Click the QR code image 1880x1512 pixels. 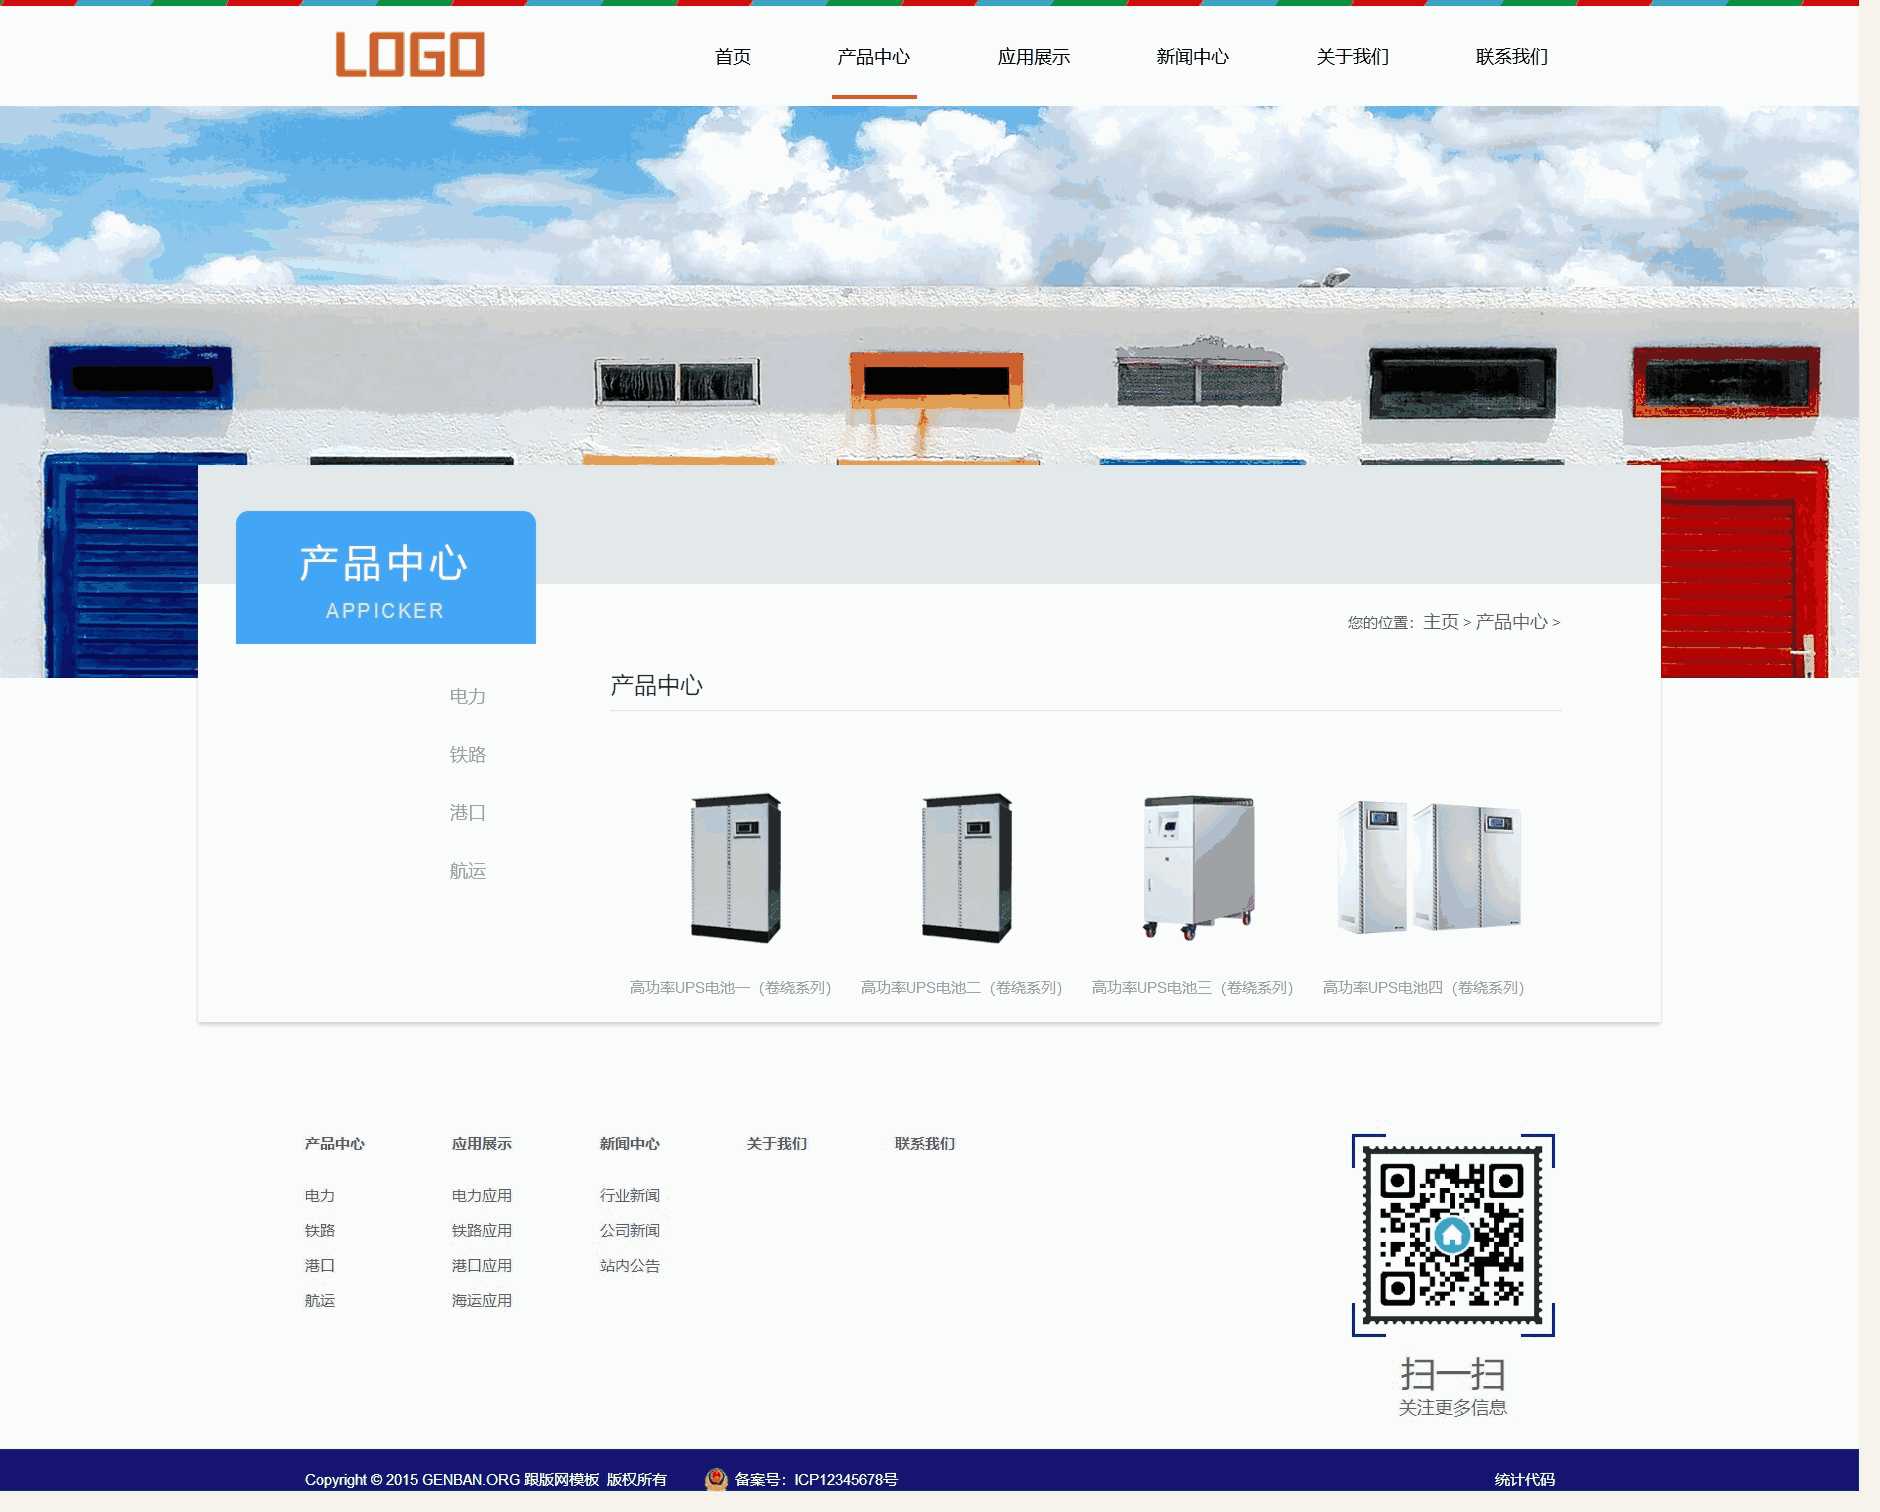tap(1452, 1235)
